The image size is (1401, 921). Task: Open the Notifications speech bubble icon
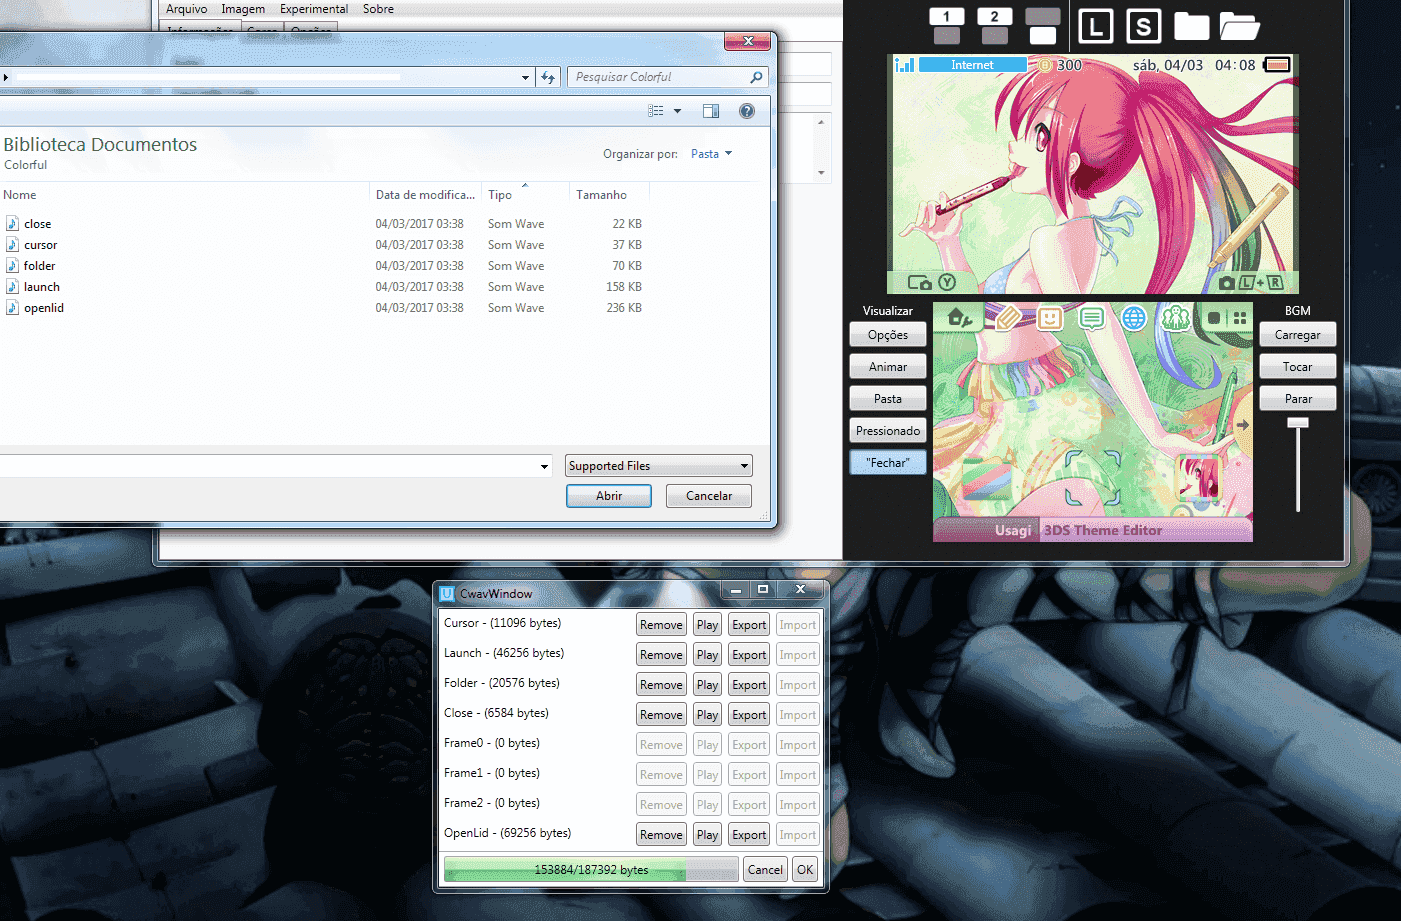pos(1092,318)
